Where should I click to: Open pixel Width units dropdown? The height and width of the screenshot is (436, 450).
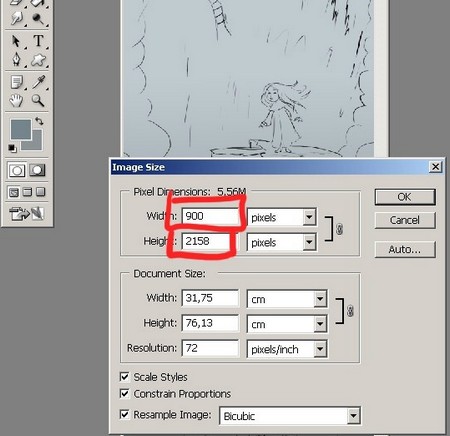[309, 217]
